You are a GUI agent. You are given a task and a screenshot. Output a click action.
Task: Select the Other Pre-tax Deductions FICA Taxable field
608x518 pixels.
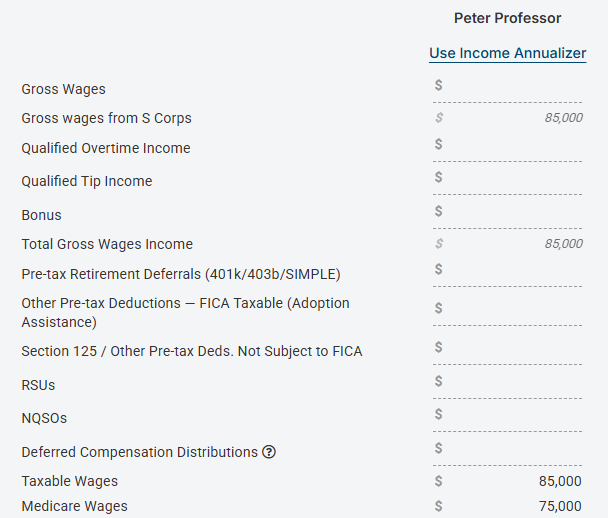pyautogui.click(x=508, y=313)
